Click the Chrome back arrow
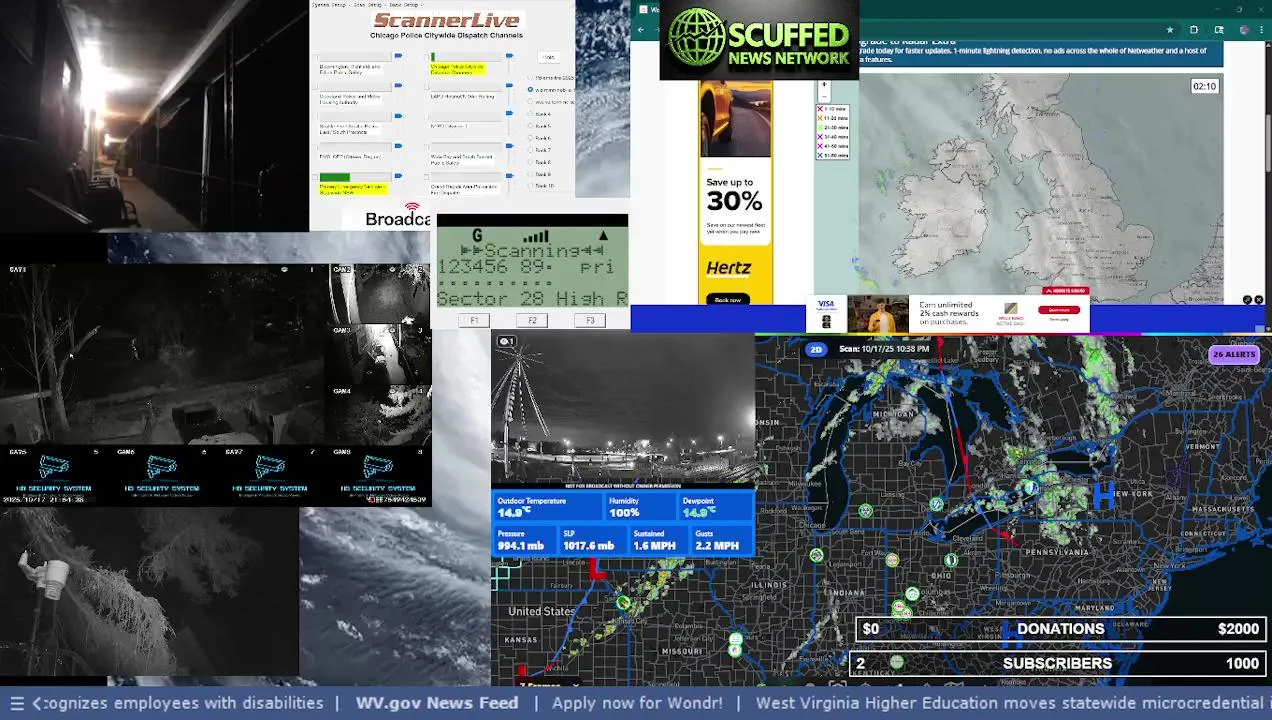Viewport: 1272px width, 720px height. [x=641, y=30]
